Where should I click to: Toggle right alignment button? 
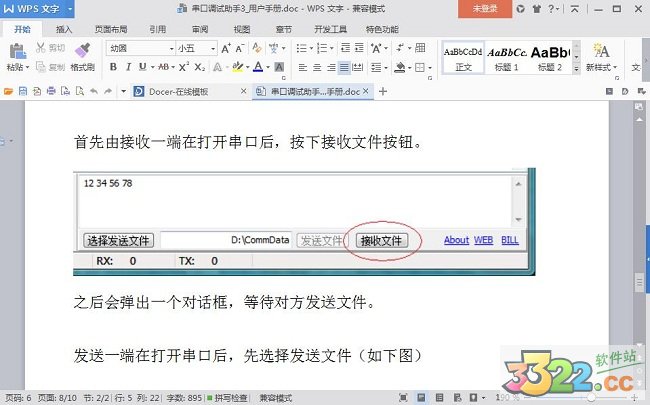pos(331,67)
